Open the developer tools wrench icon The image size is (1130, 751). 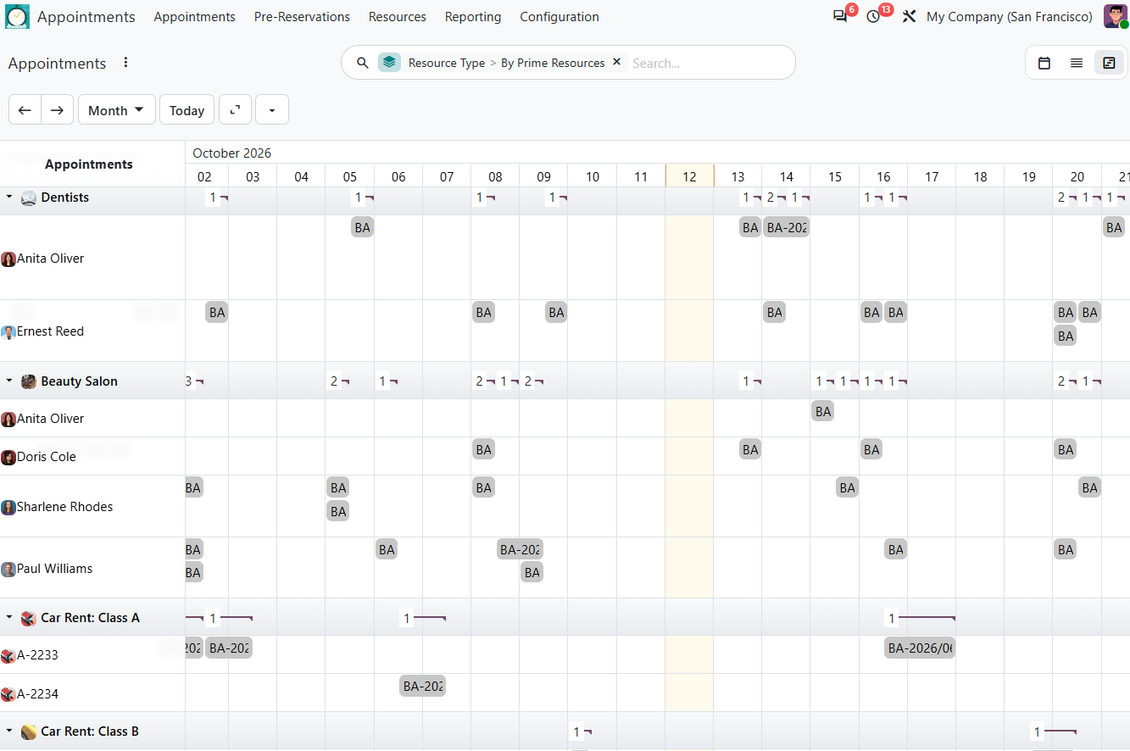coord(909,16)
